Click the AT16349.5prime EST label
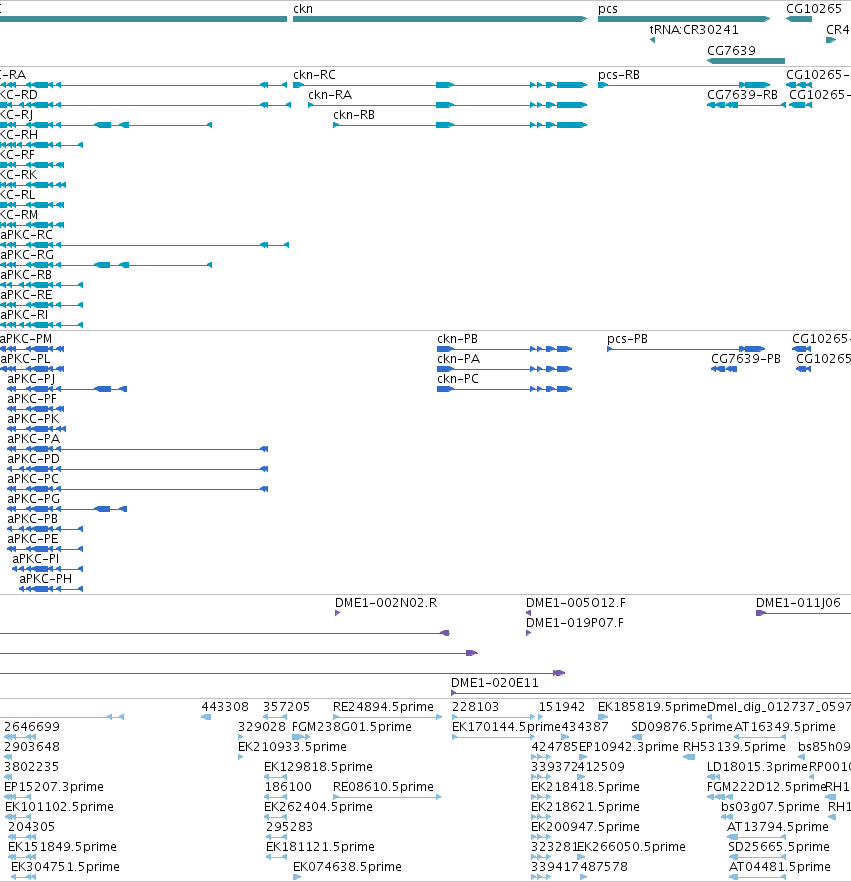 coord(785,727)
